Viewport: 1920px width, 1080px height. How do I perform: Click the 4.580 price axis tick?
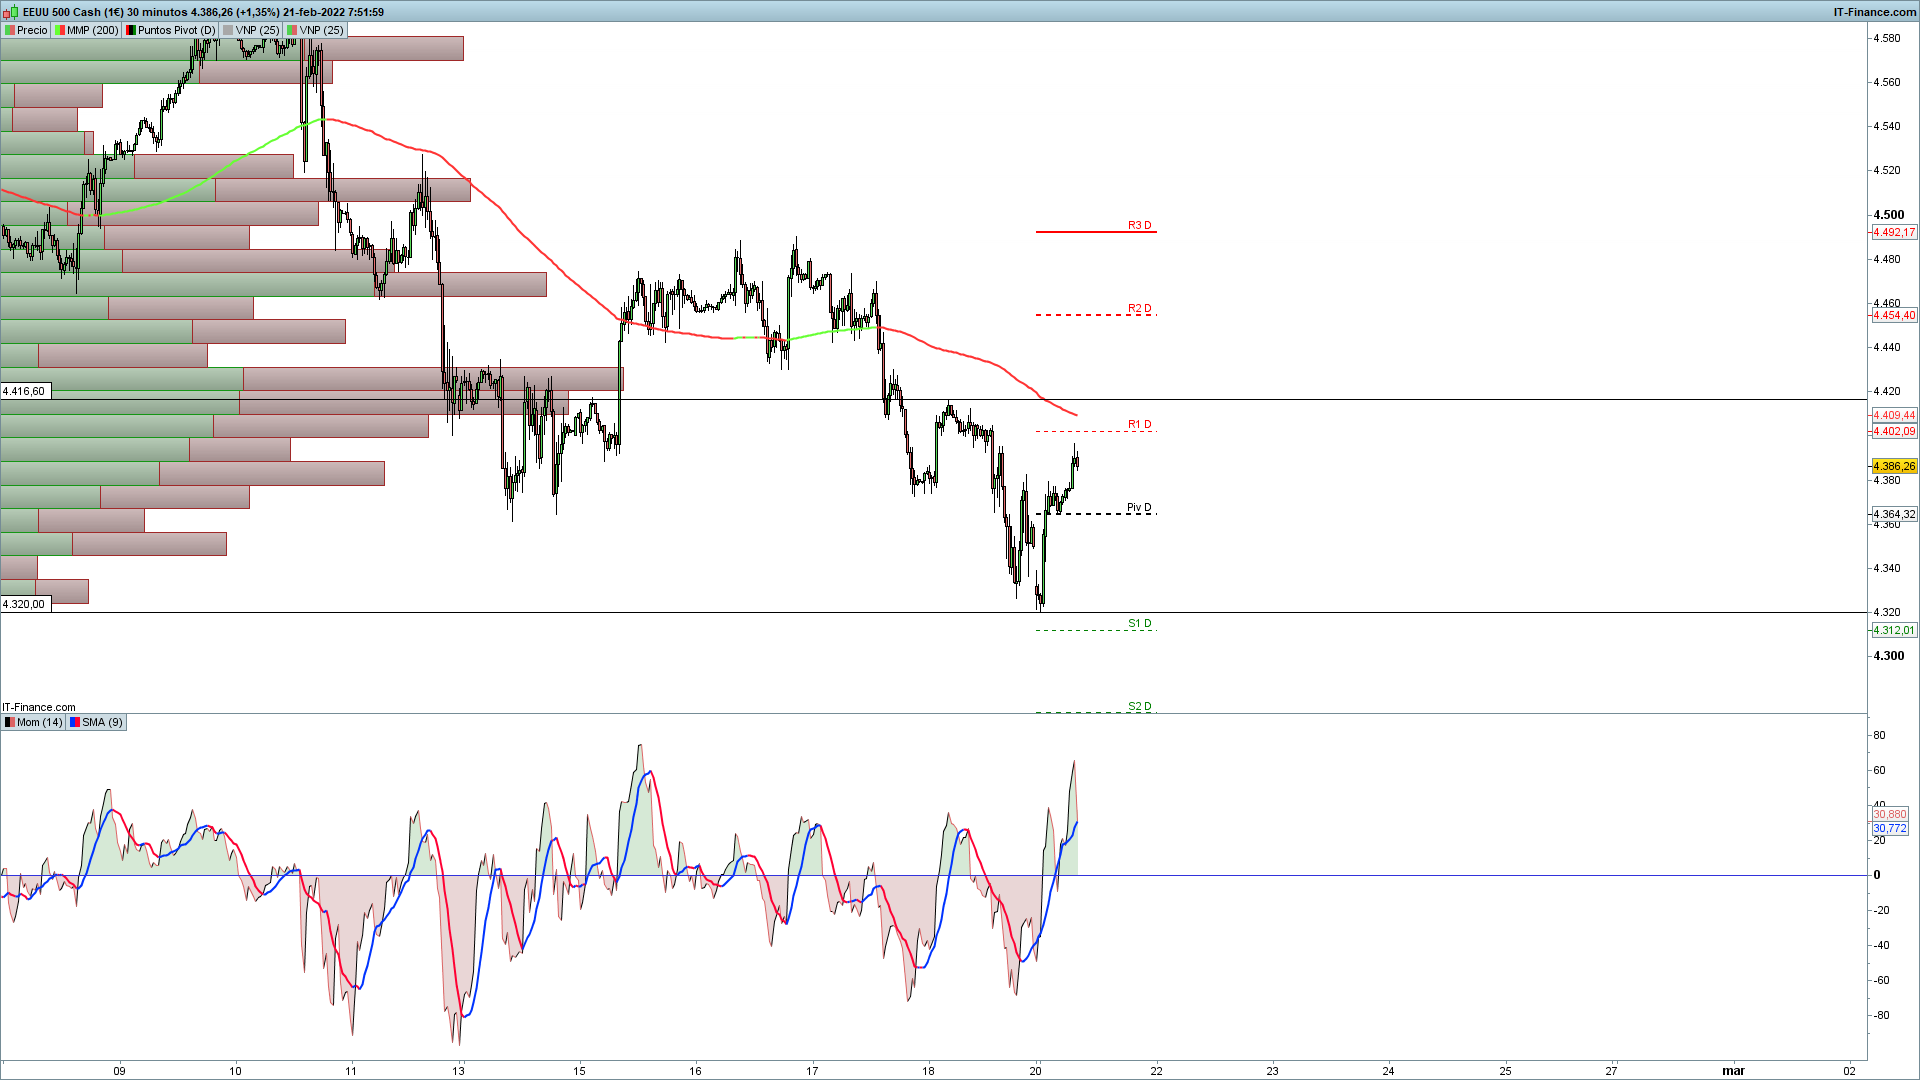[1887, 38]
